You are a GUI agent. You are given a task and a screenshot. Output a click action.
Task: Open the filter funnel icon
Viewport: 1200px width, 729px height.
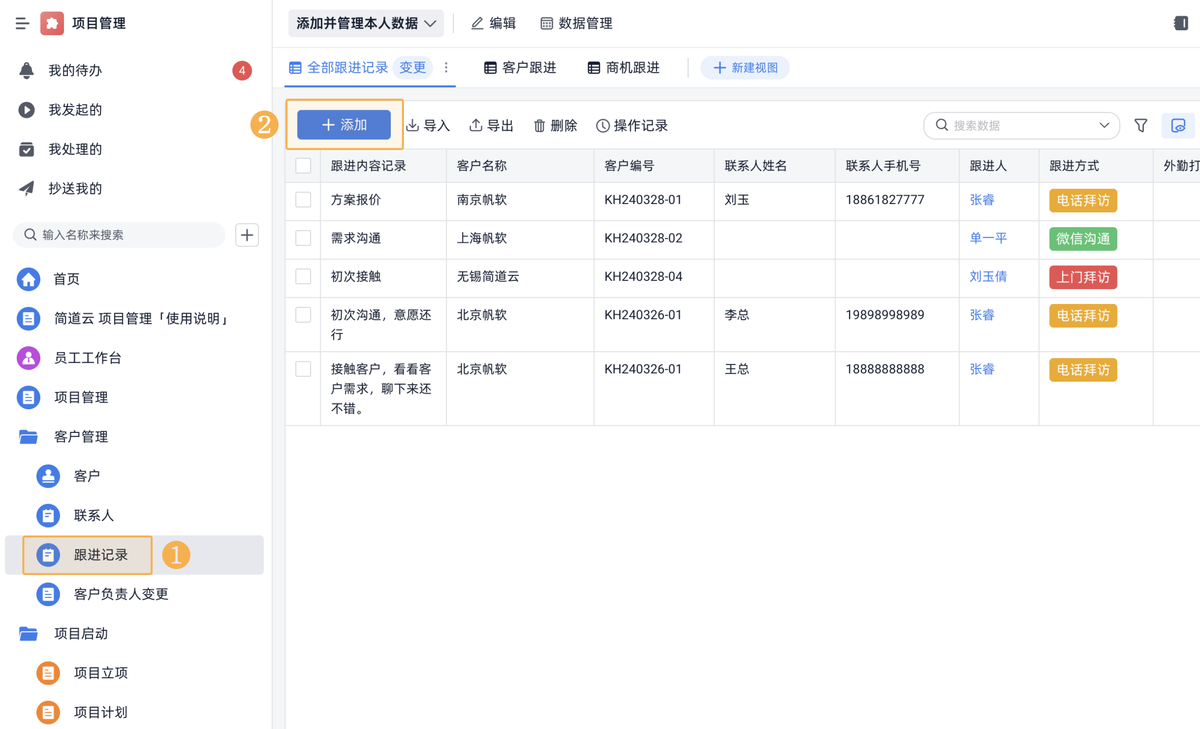[x=1141, y=126]
